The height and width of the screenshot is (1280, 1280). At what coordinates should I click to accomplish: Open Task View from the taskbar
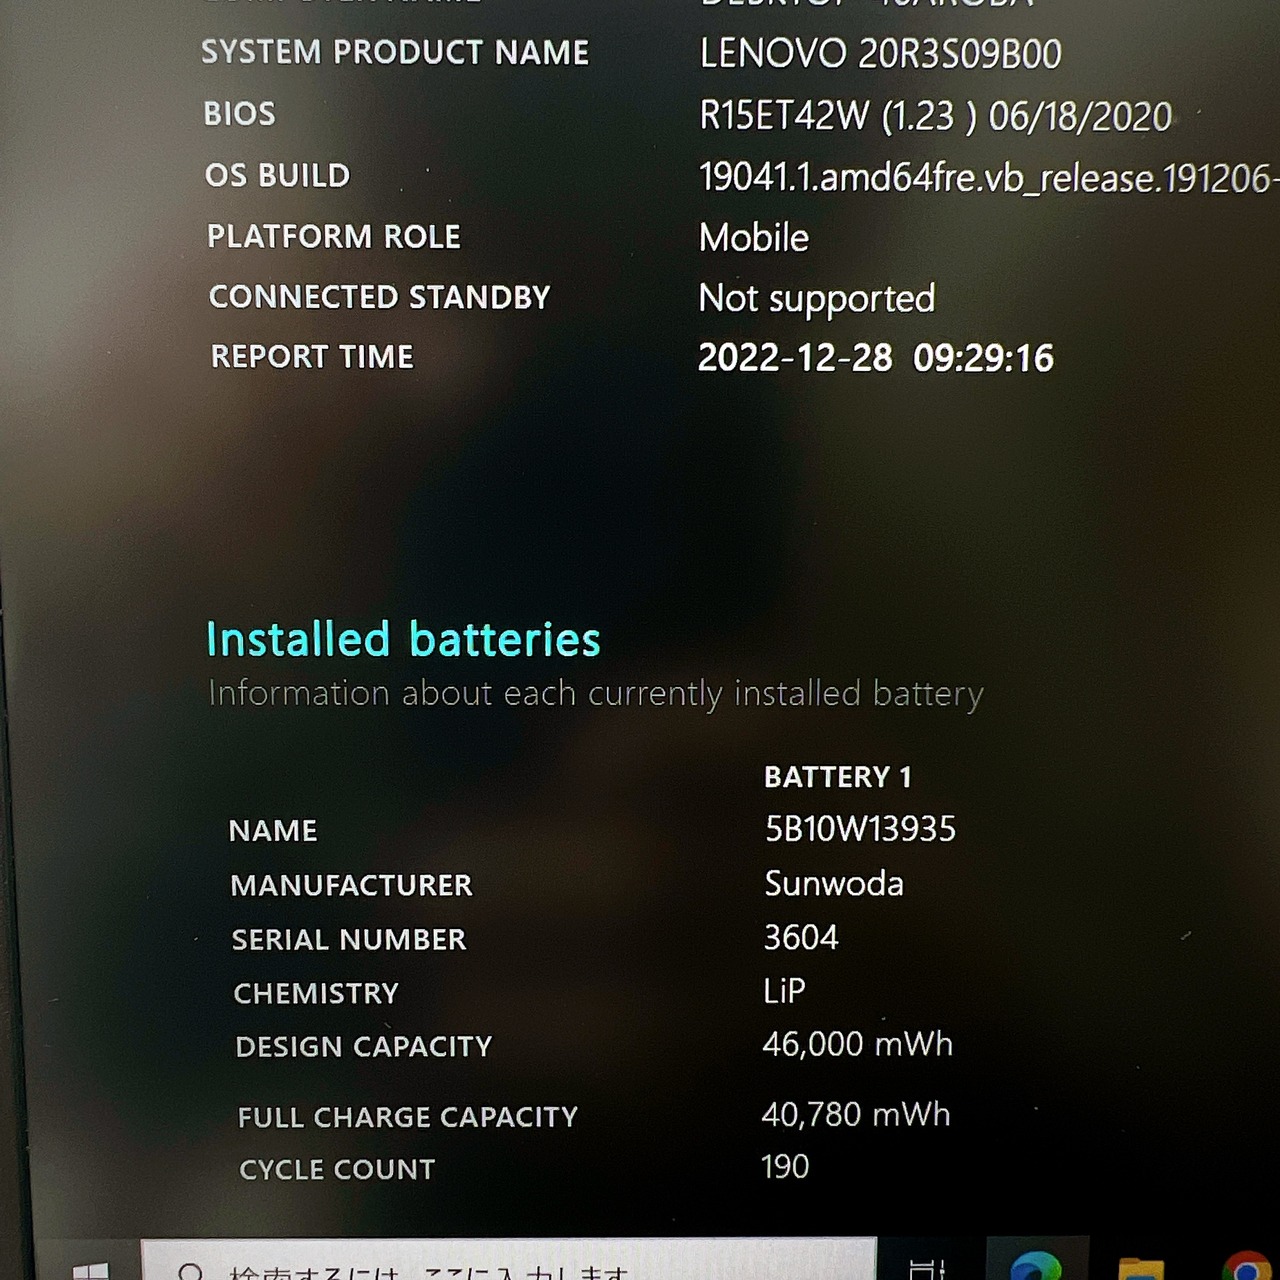927,1270
